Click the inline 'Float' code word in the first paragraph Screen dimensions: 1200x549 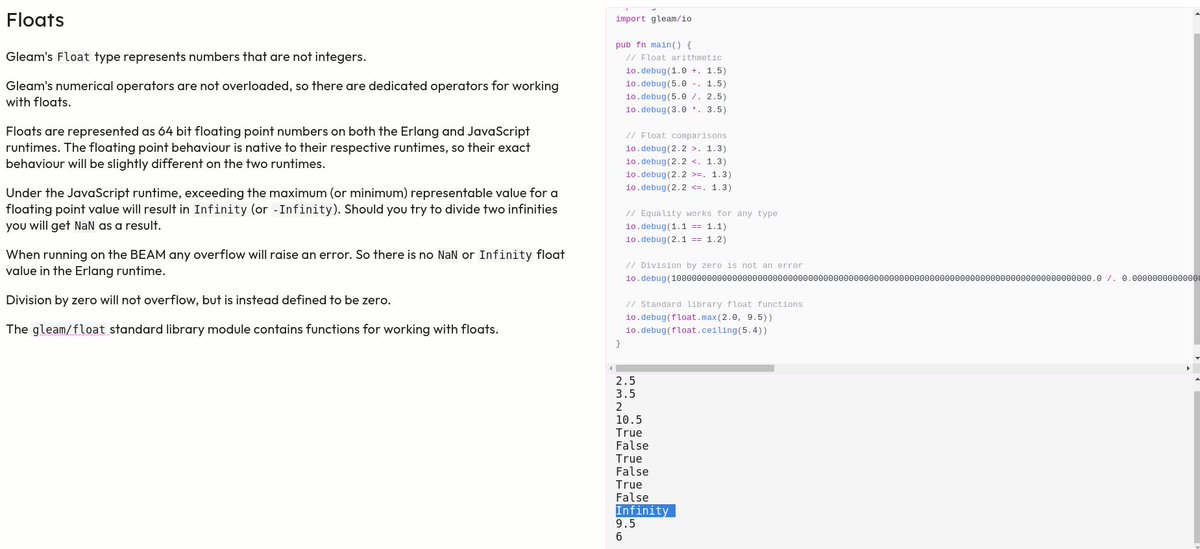[73, 57]
